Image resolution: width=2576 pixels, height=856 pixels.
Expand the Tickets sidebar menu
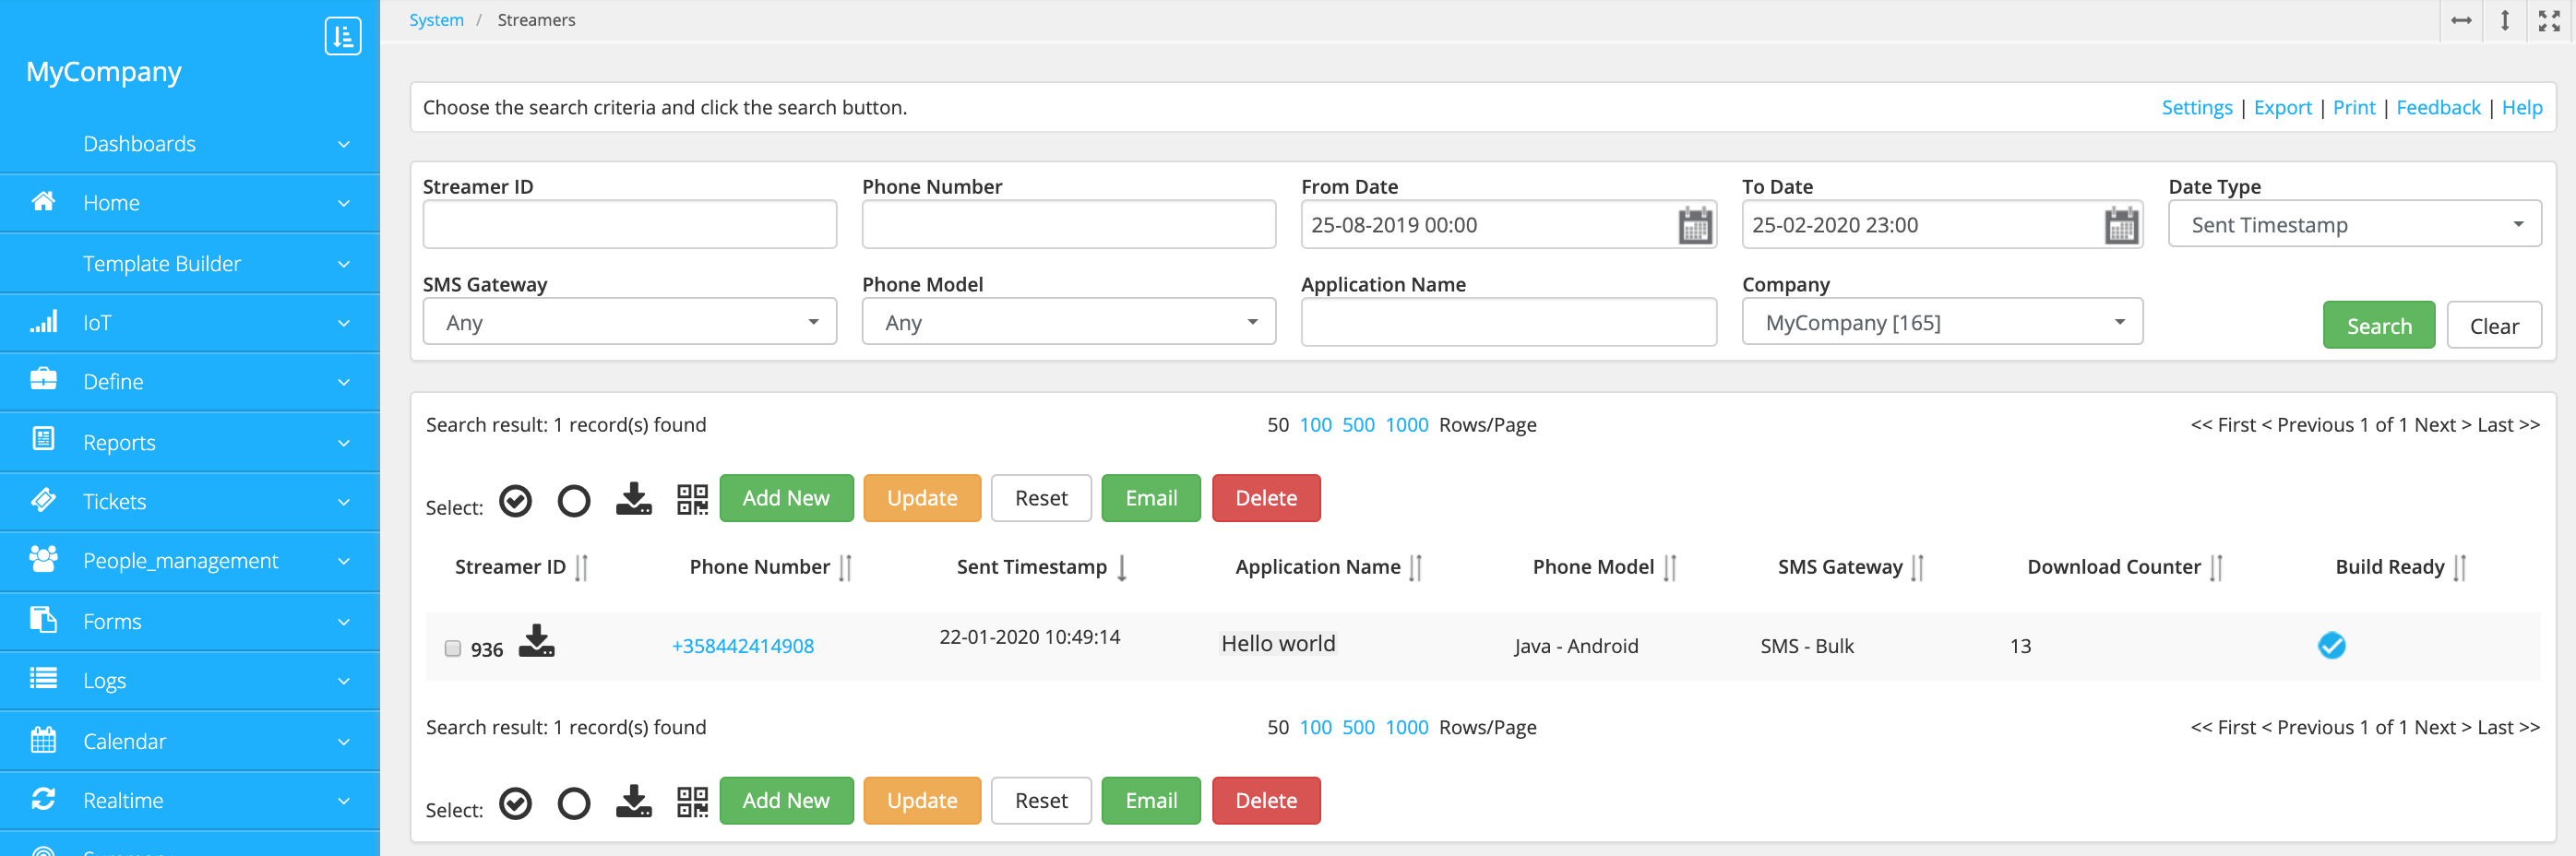click(x=190, y=501)
